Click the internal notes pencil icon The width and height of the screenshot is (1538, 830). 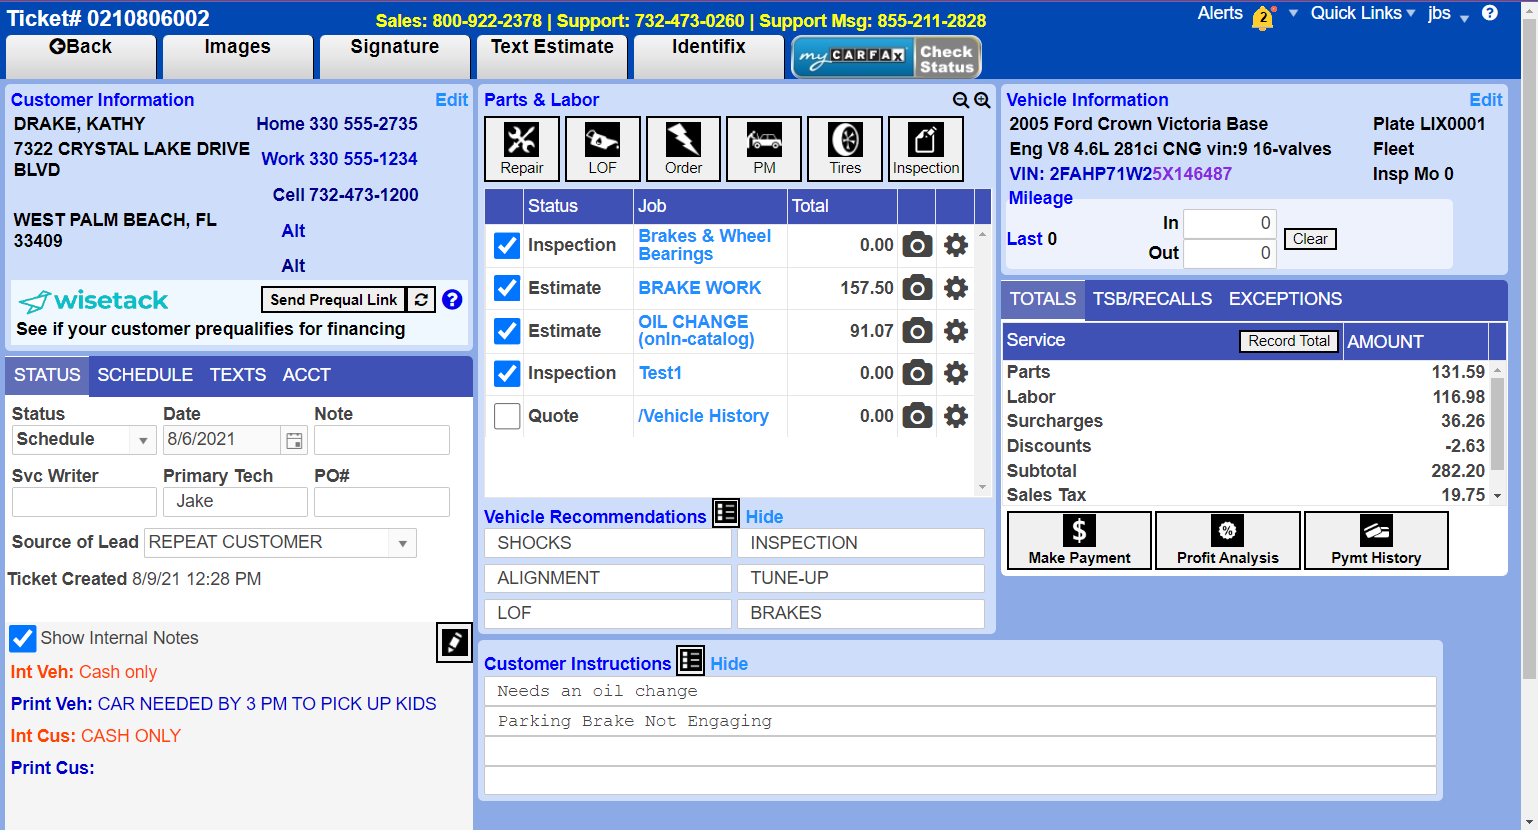pos(454,643)
